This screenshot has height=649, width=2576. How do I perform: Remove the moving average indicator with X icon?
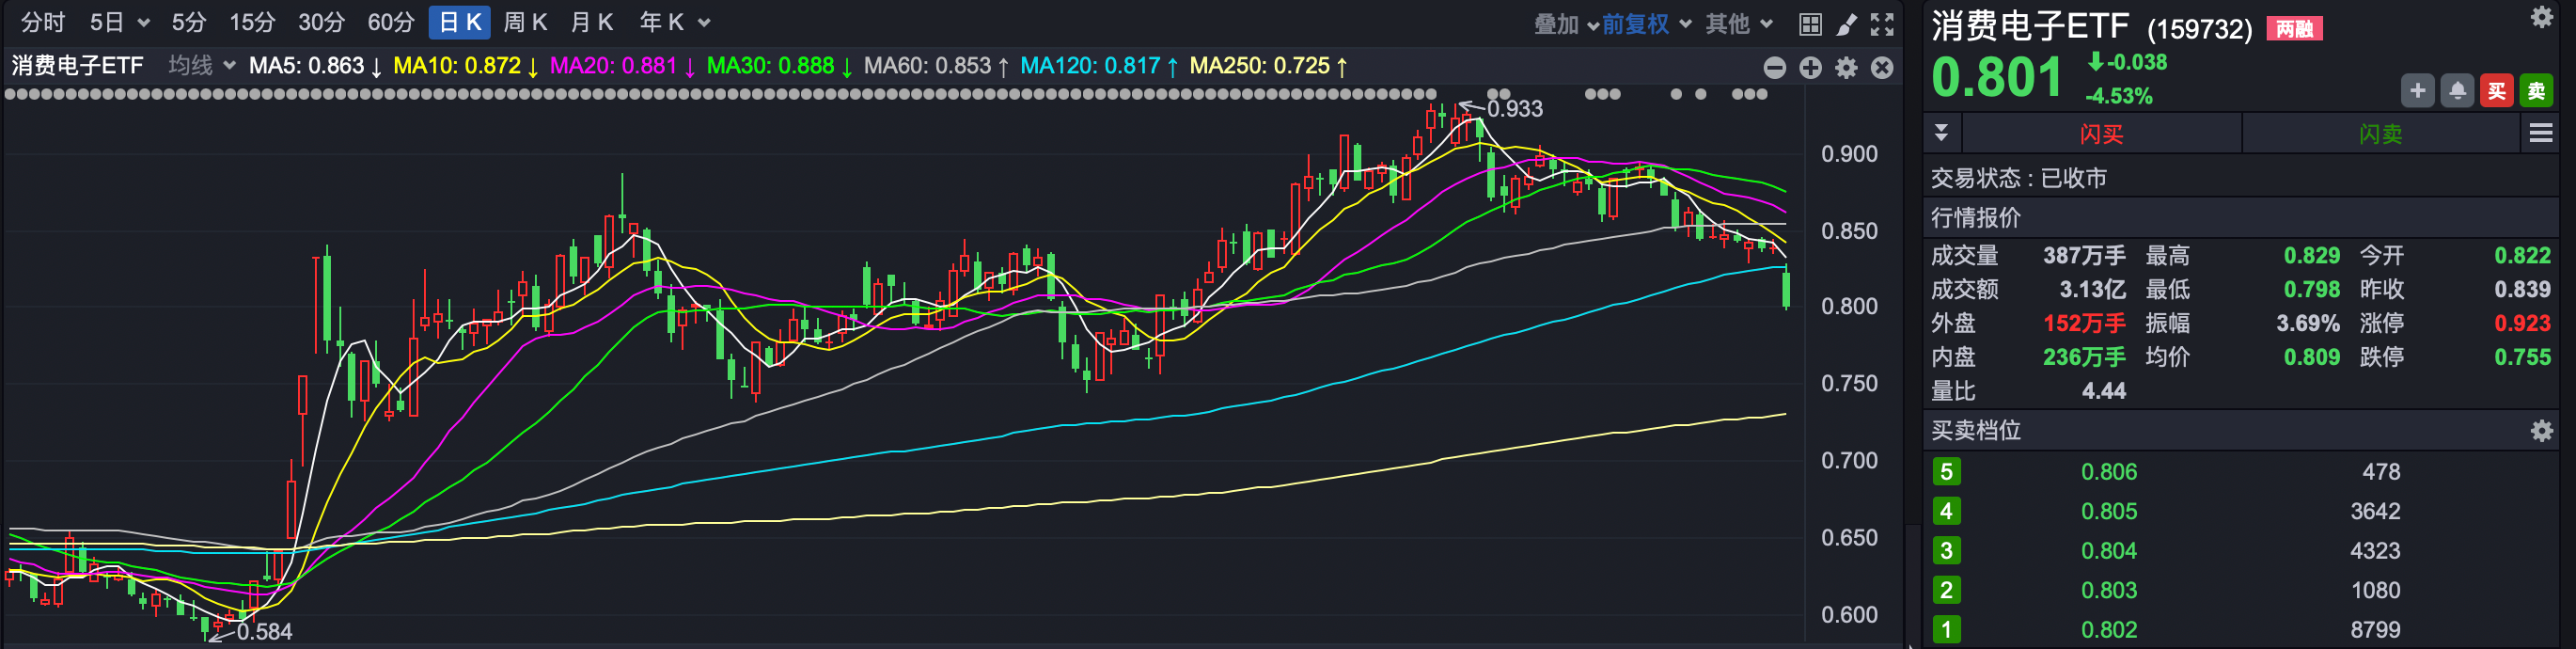pos(1882,67)
